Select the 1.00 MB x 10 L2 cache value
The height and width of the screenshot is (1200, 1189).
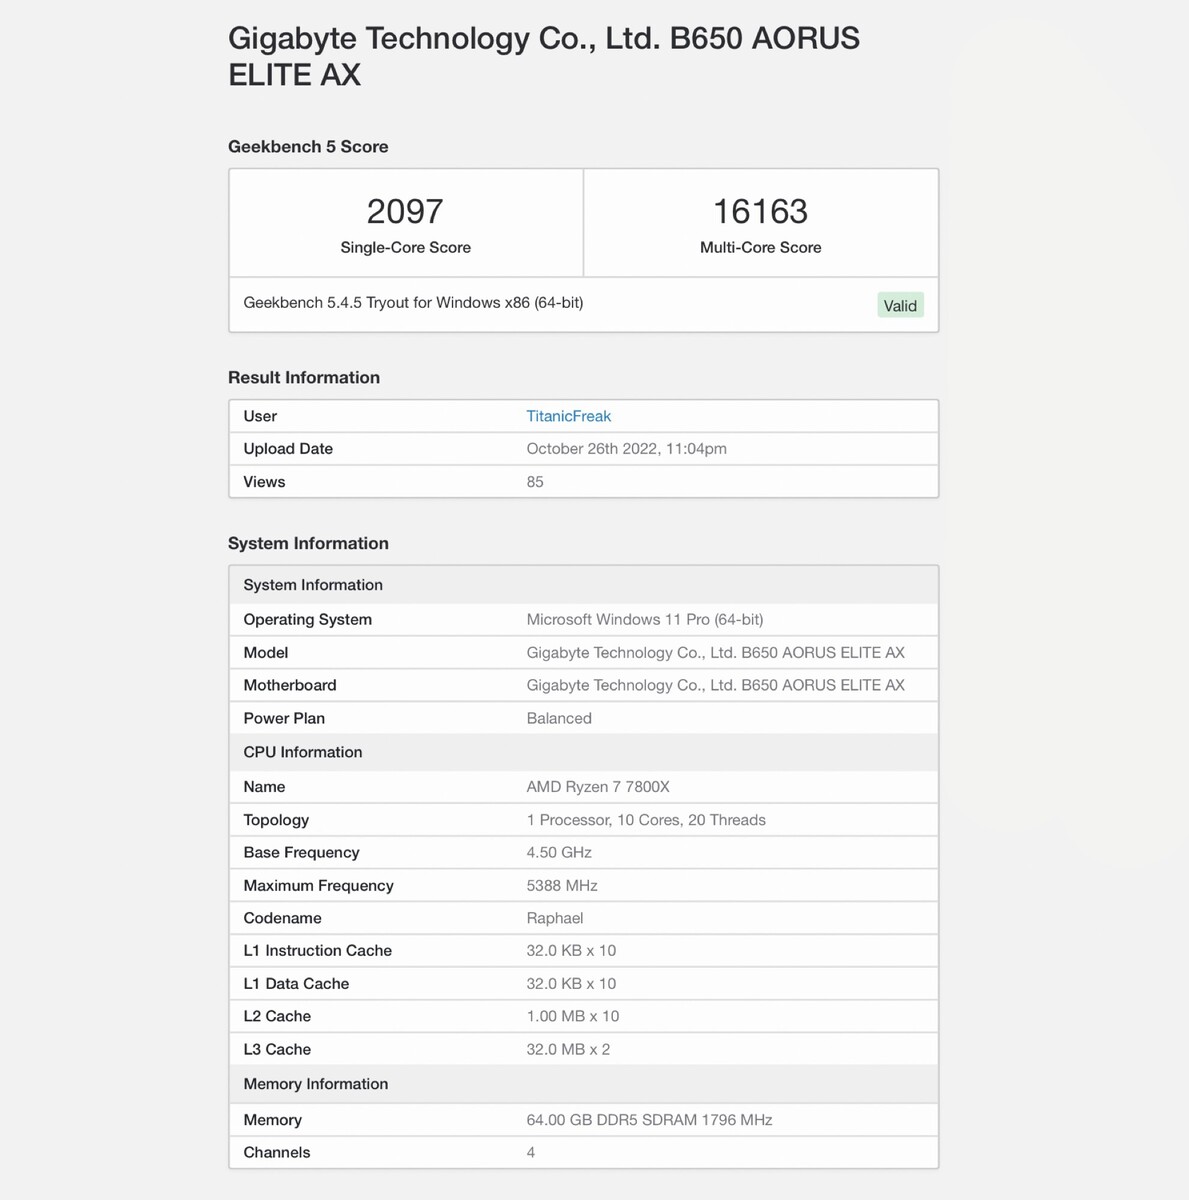[x=573, y=1017]
